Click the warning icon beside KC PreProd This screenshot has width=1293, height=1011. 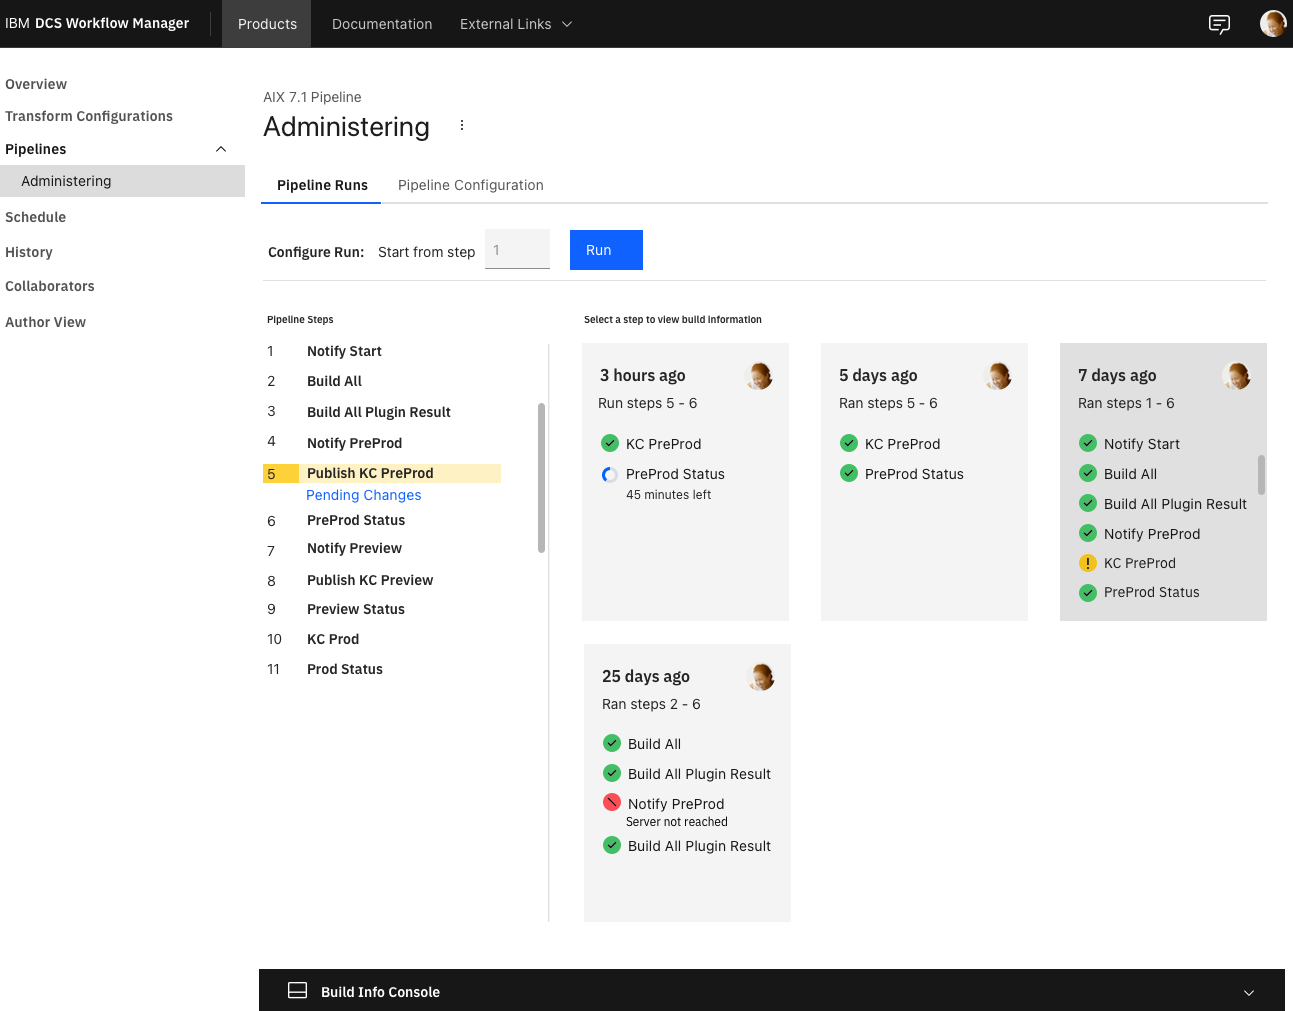click(1088, 563)
